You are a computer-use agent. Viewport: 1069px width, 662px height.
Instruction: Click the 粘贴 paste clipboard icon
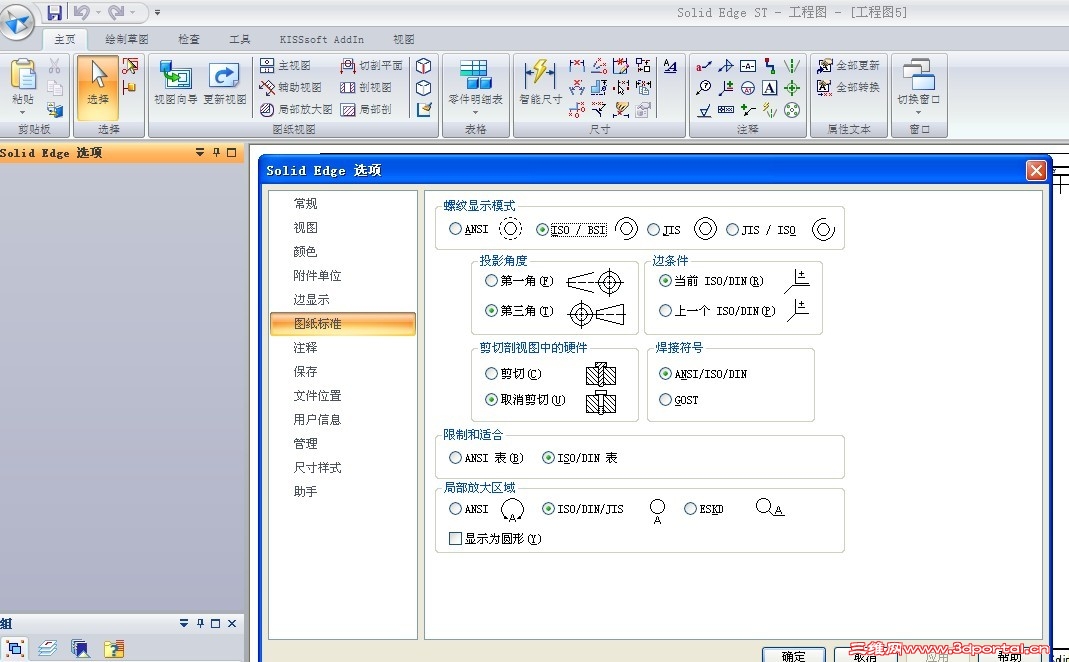(22, 74)
